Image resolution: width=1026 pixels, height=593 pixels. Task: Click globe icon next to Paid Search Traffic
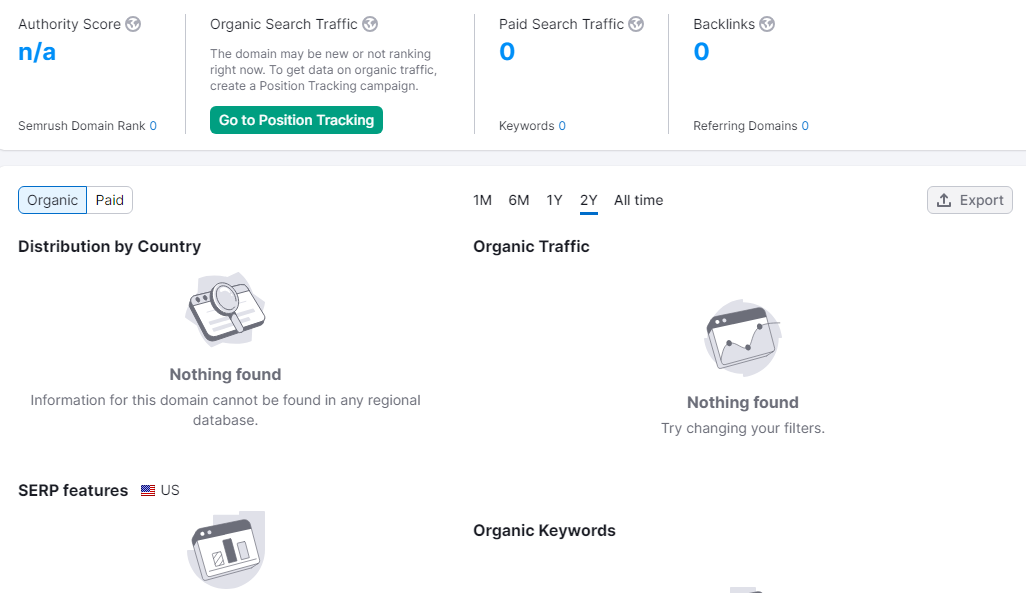(636, 24)
